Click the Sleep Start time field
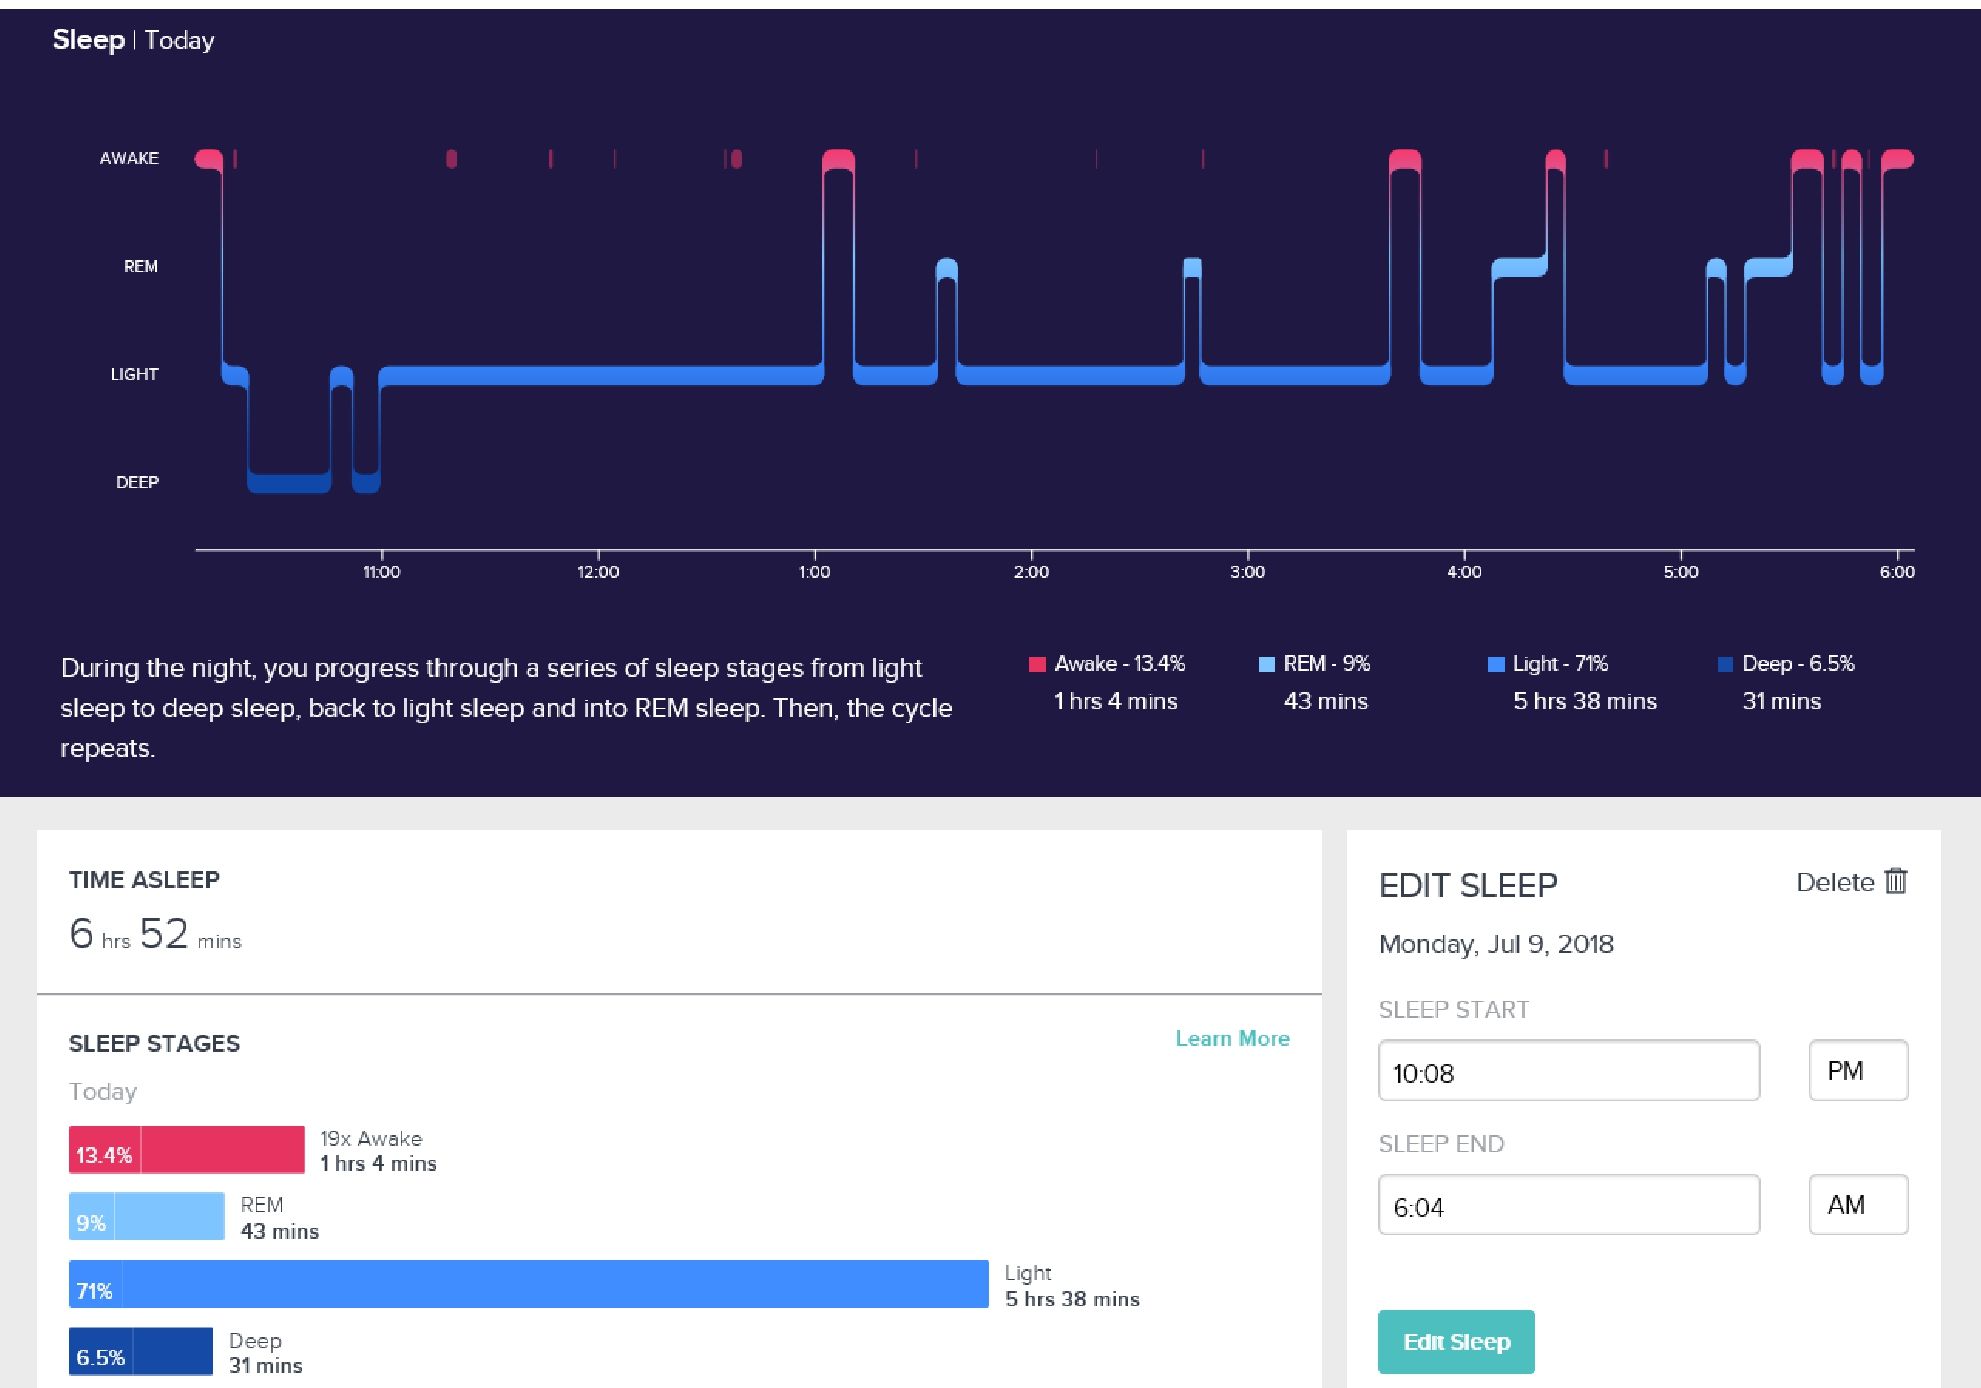The image size is (1981, 1388). point(1568,1071)
